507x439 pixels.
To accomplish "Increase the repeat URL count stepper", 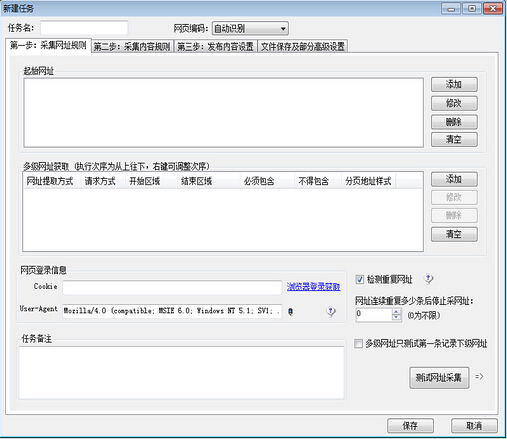I will point(396,312).
